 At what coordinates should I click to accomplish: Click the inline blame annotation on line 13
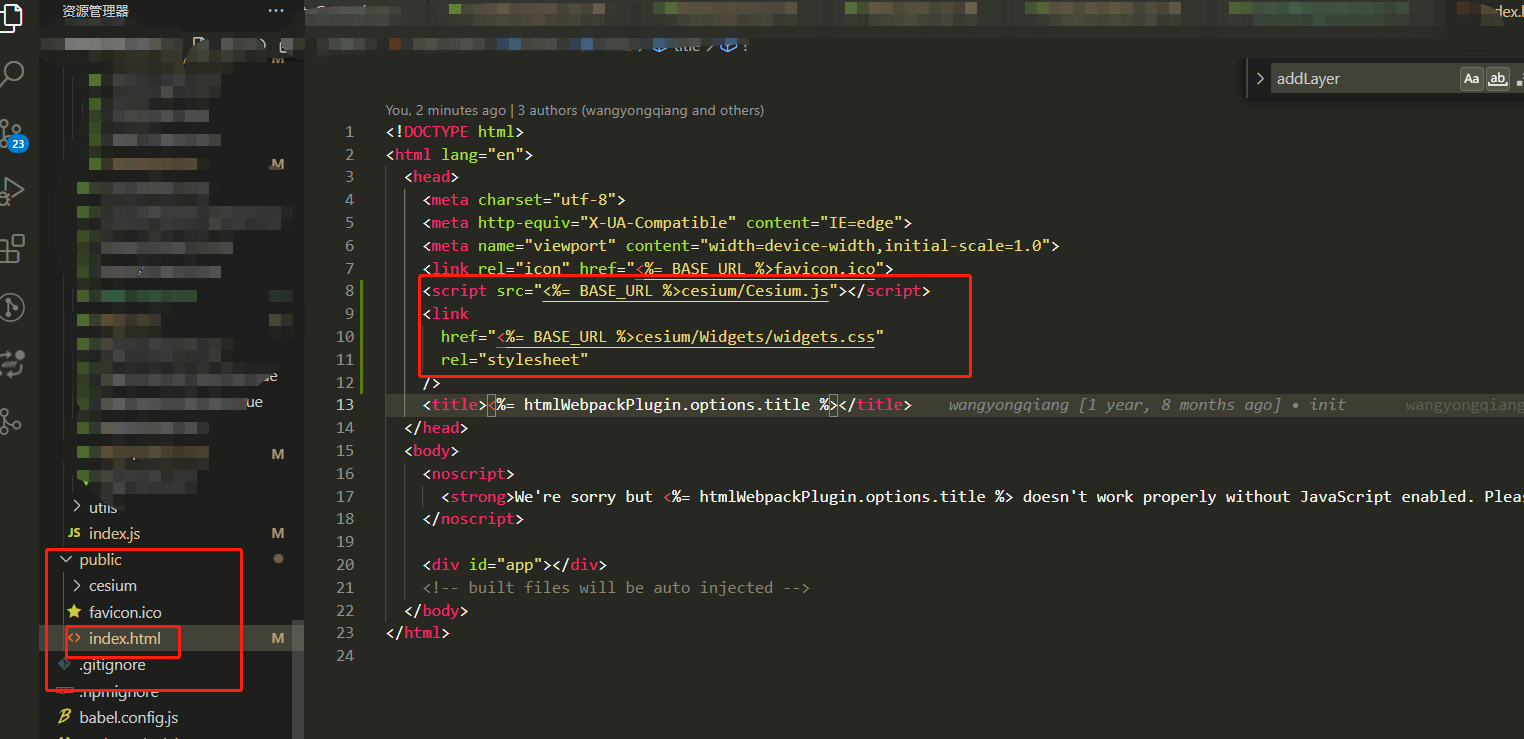pyautogui.click(x=1147, y=405)
